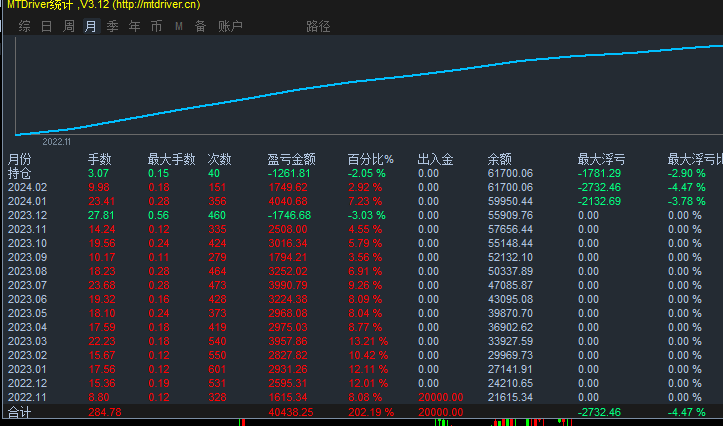The height and width of the screenshot is (426, 723).
Task: Click the -1261.81 position profit value
Action: (x=289, y=173)
